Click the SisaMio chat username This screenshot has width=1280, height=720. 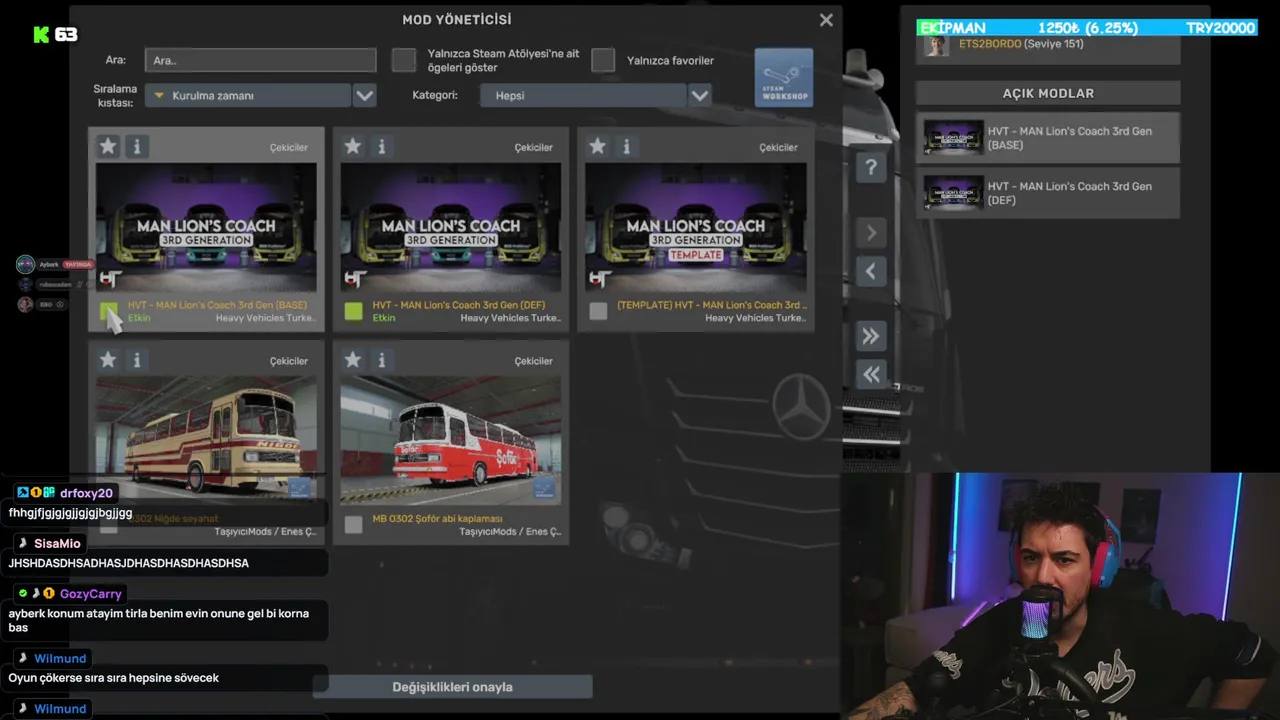click(57, 543)
